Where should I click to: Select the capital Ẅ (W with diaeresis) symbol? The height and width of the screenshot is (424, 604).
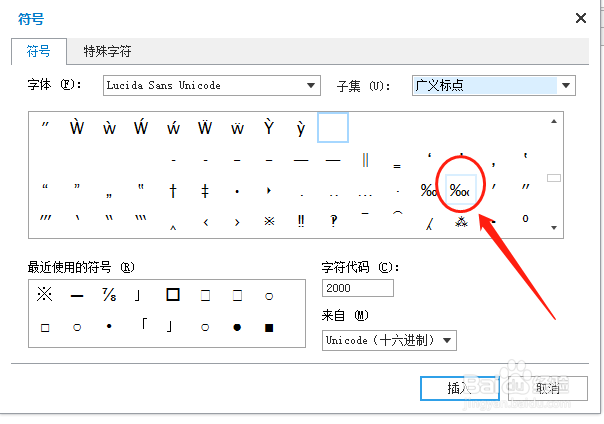205,127
